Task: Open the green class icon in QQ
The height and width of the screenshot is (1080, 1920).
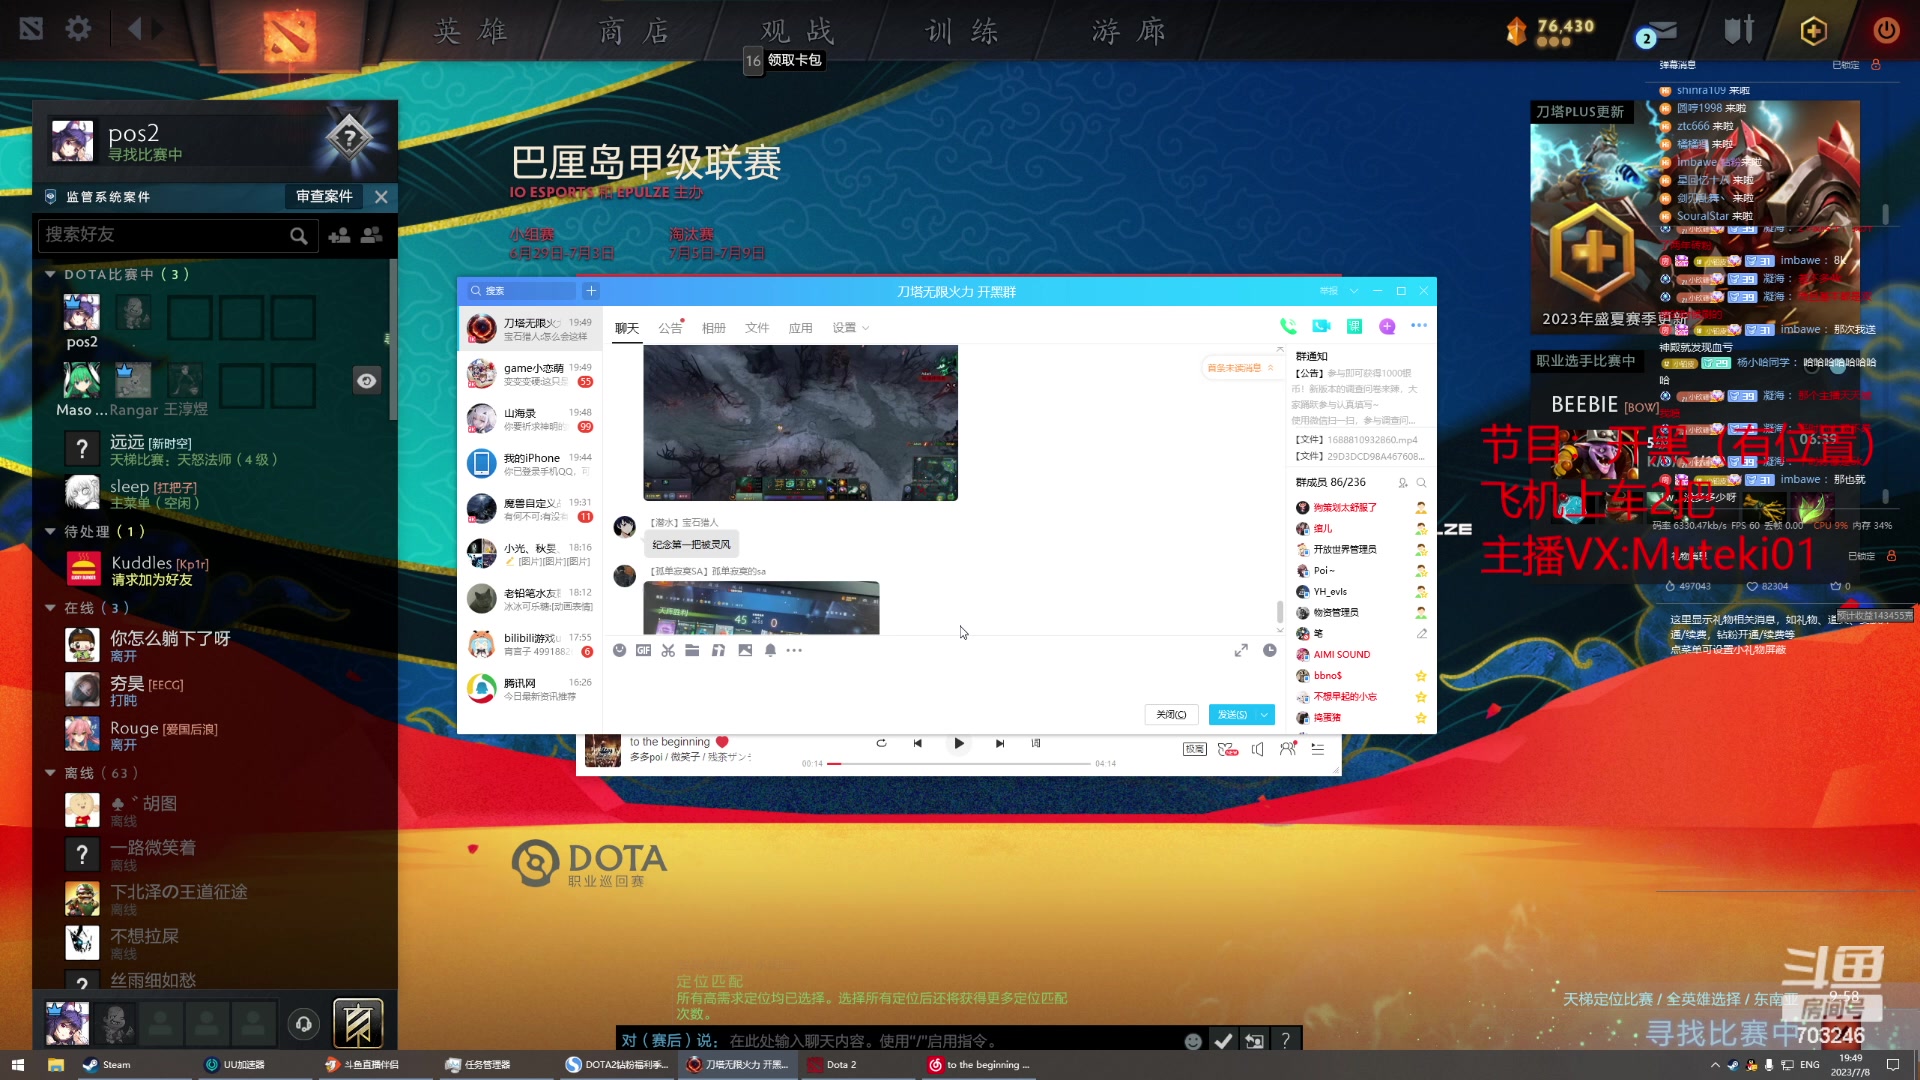Action: pos(1354,326)
